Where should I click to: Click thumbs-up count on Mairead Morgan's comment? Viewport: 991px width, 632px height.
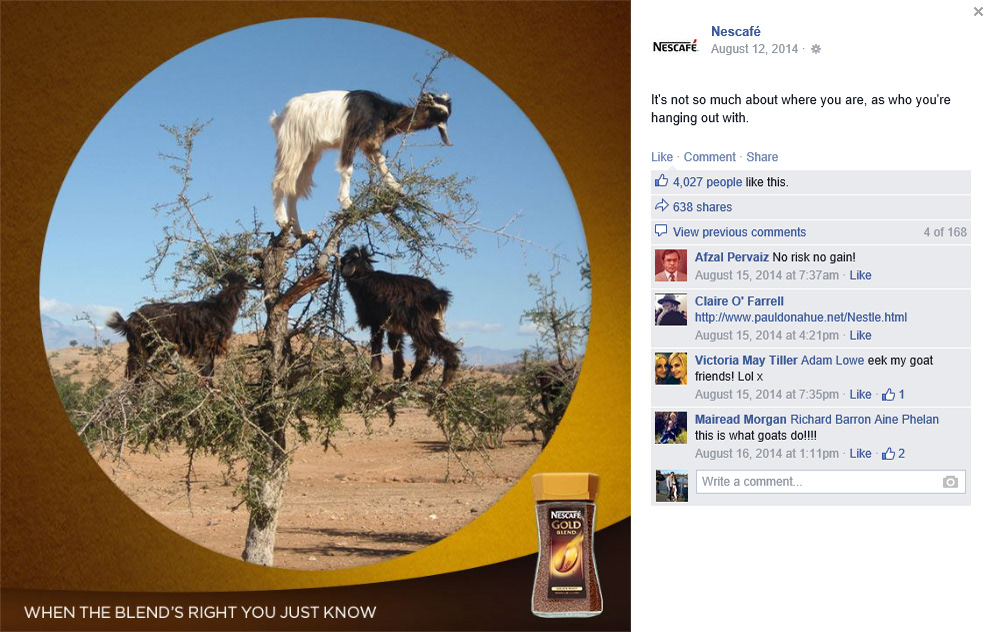point(894,454)
